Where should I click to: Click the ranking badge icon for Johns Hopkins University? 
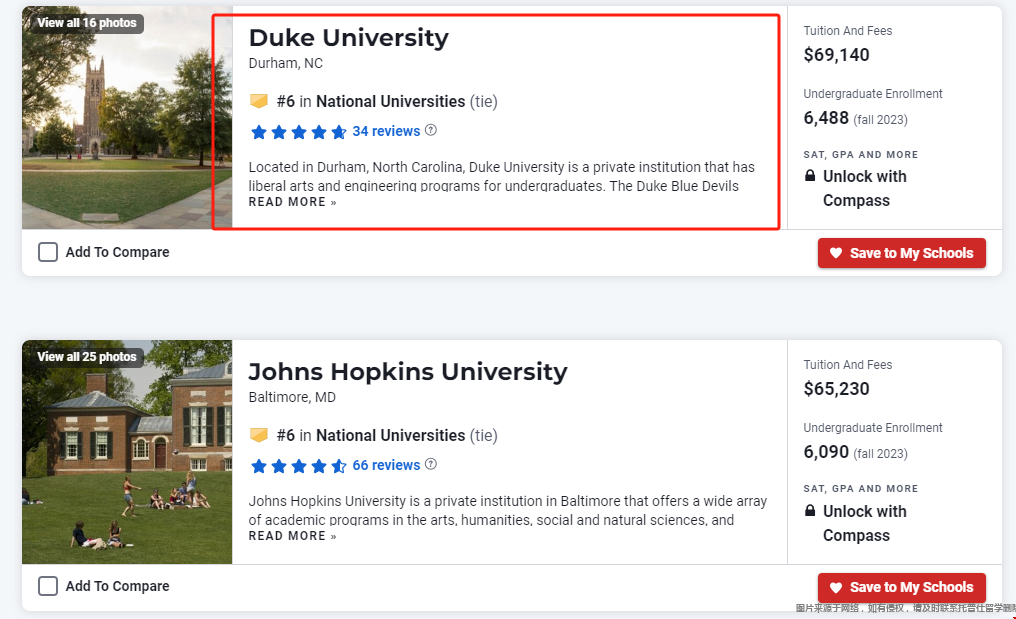(259, 435)
